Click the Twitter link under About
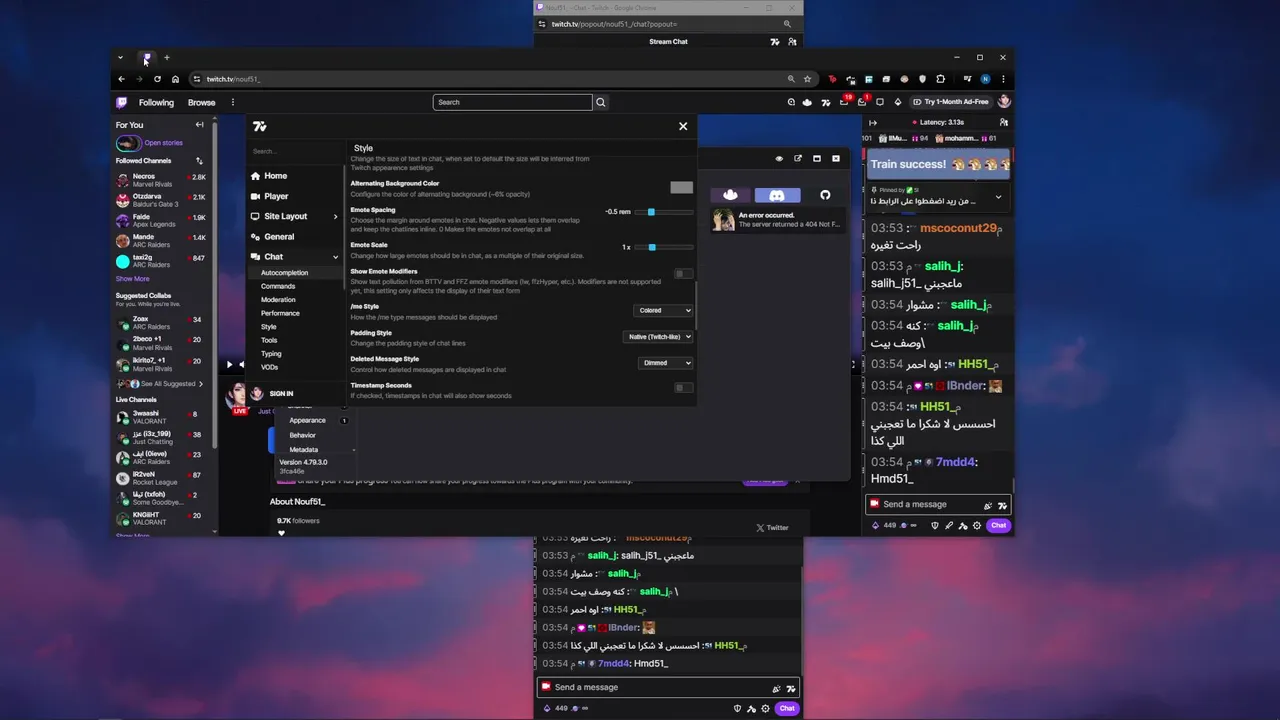The image size is (1280, 720). click(772, 528)
